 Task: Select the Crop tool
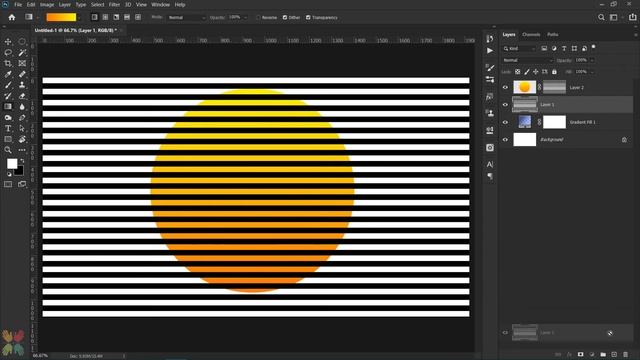[x=8, y=63]
